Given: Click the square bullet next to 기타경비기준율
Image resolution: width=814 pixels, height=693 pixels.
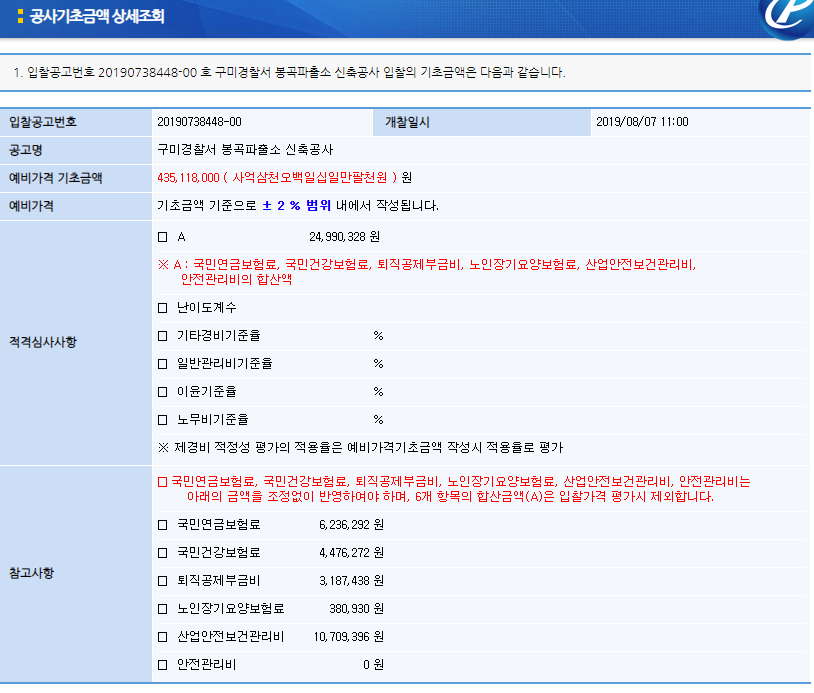Looking at the screenshot, I should [x=162, y=336].
